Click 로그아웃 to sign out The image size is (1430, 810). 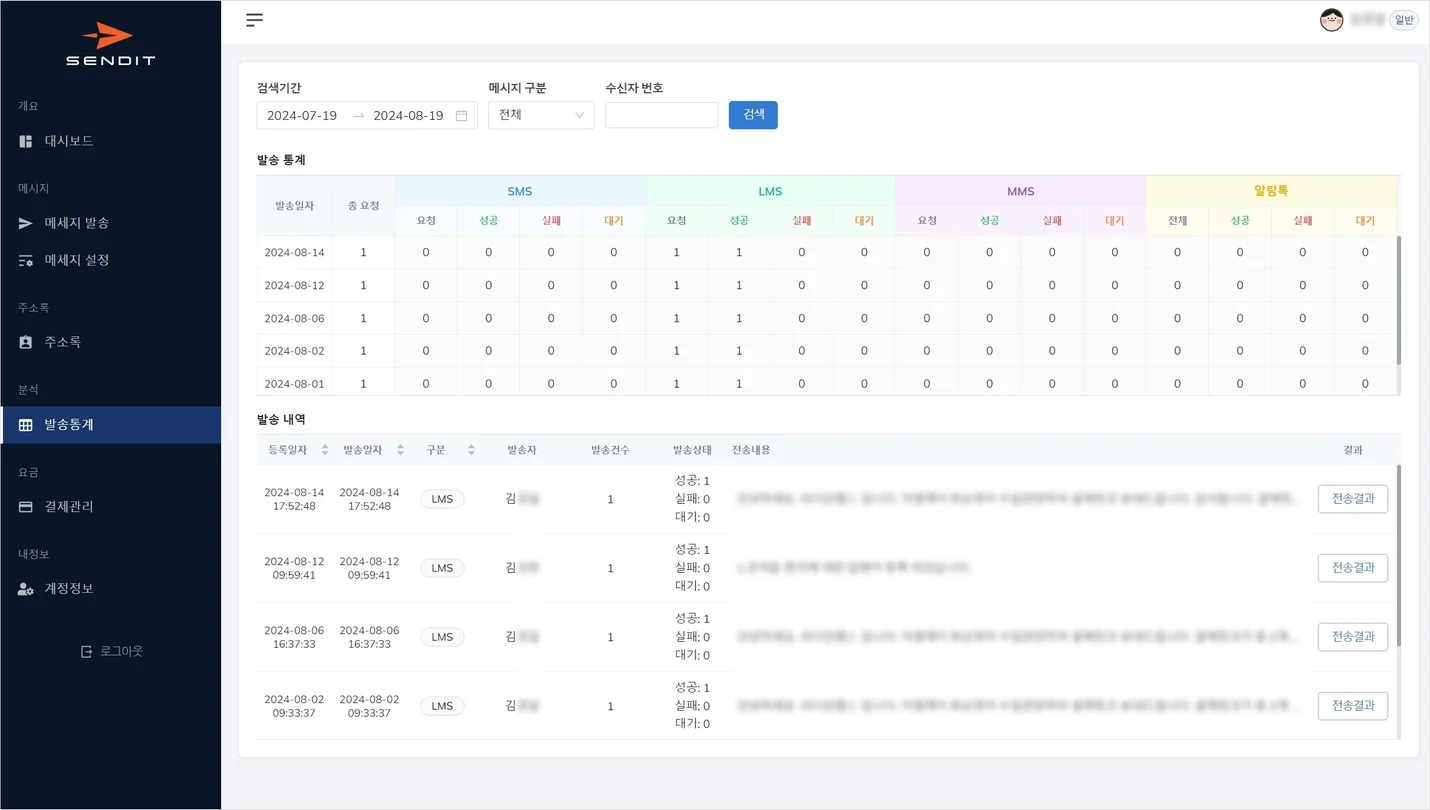(112, 651)
